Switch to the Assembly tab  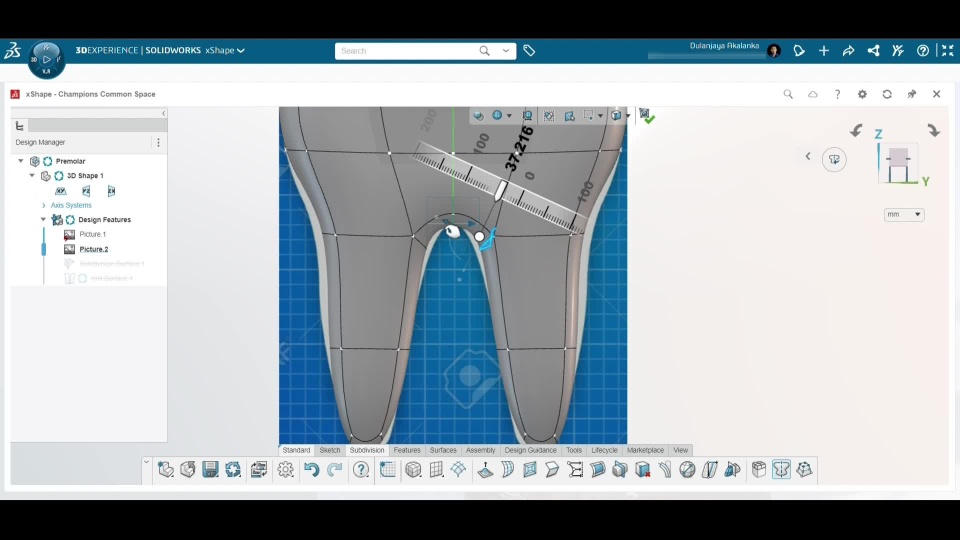coord(480,450)
